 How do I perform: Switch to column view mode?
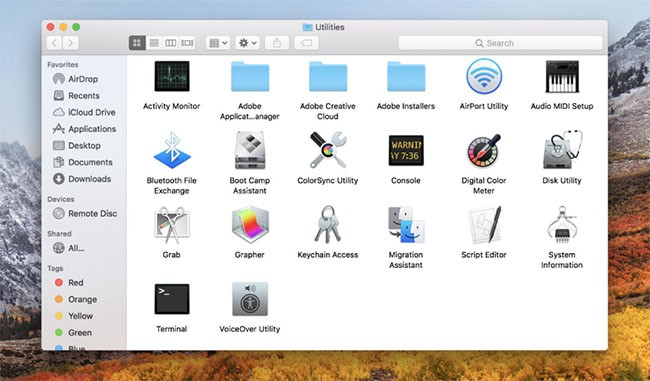(x=170, y=43)
